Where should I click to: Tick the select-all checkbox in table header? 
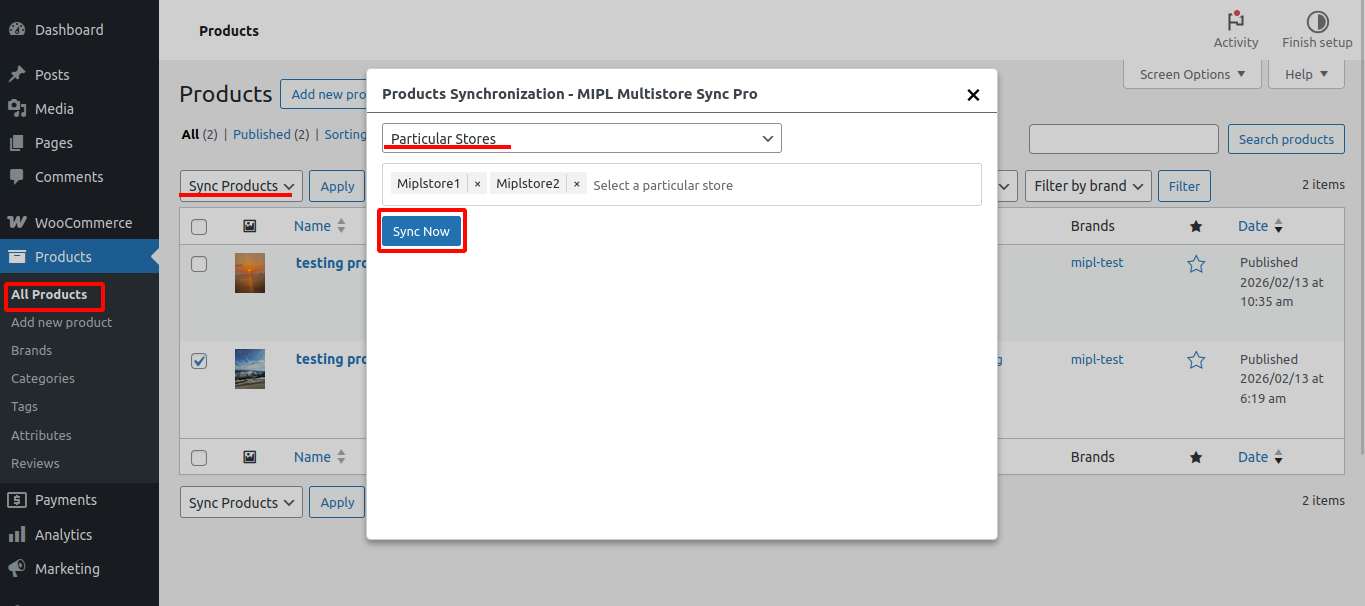pos(199,227)
